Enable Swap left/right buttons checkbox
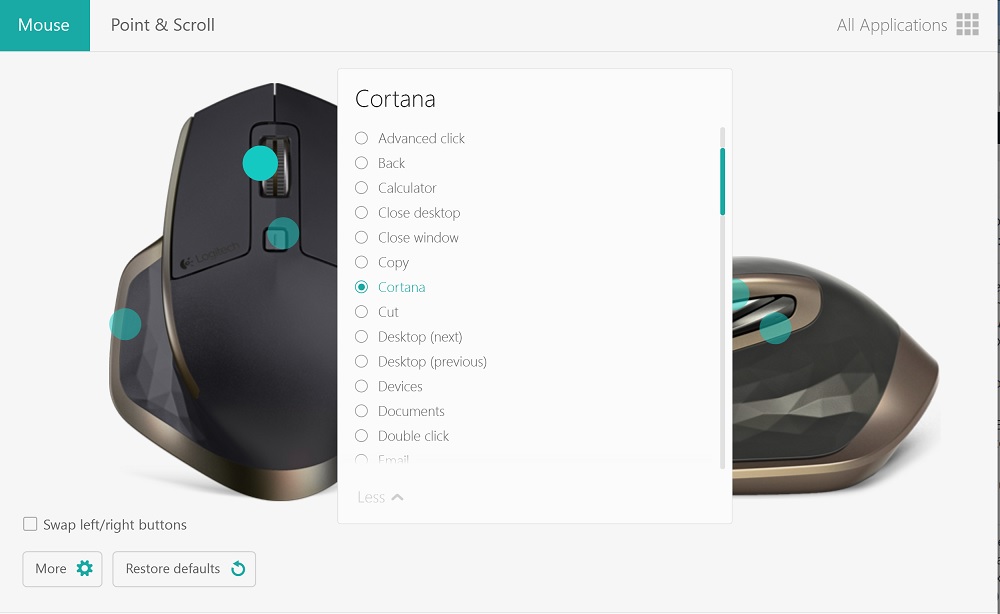 coord(30,524)
